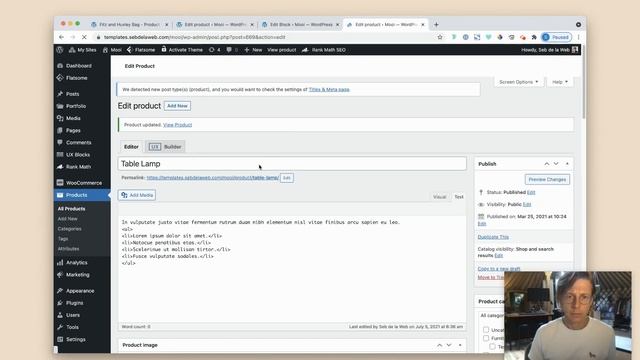640x360 pixels.
Task: Close the Edit Block browser tab
Action: (338, 25)
